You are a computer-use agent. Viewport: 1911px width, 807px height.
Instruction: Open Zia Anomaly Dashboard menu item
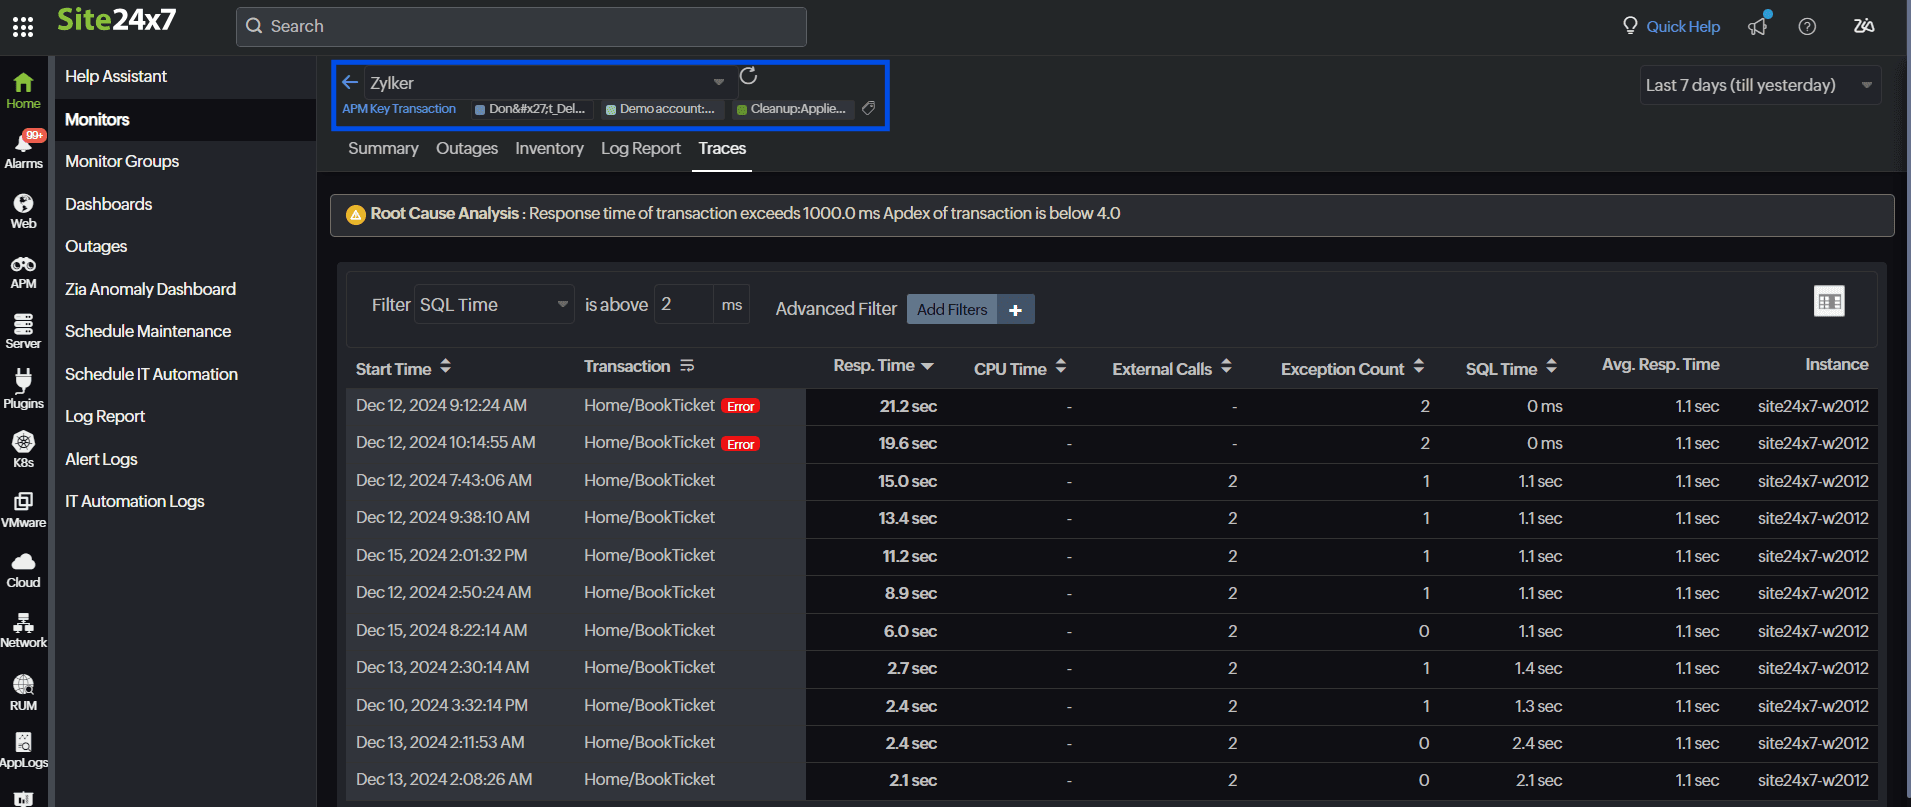coord(150,289)
